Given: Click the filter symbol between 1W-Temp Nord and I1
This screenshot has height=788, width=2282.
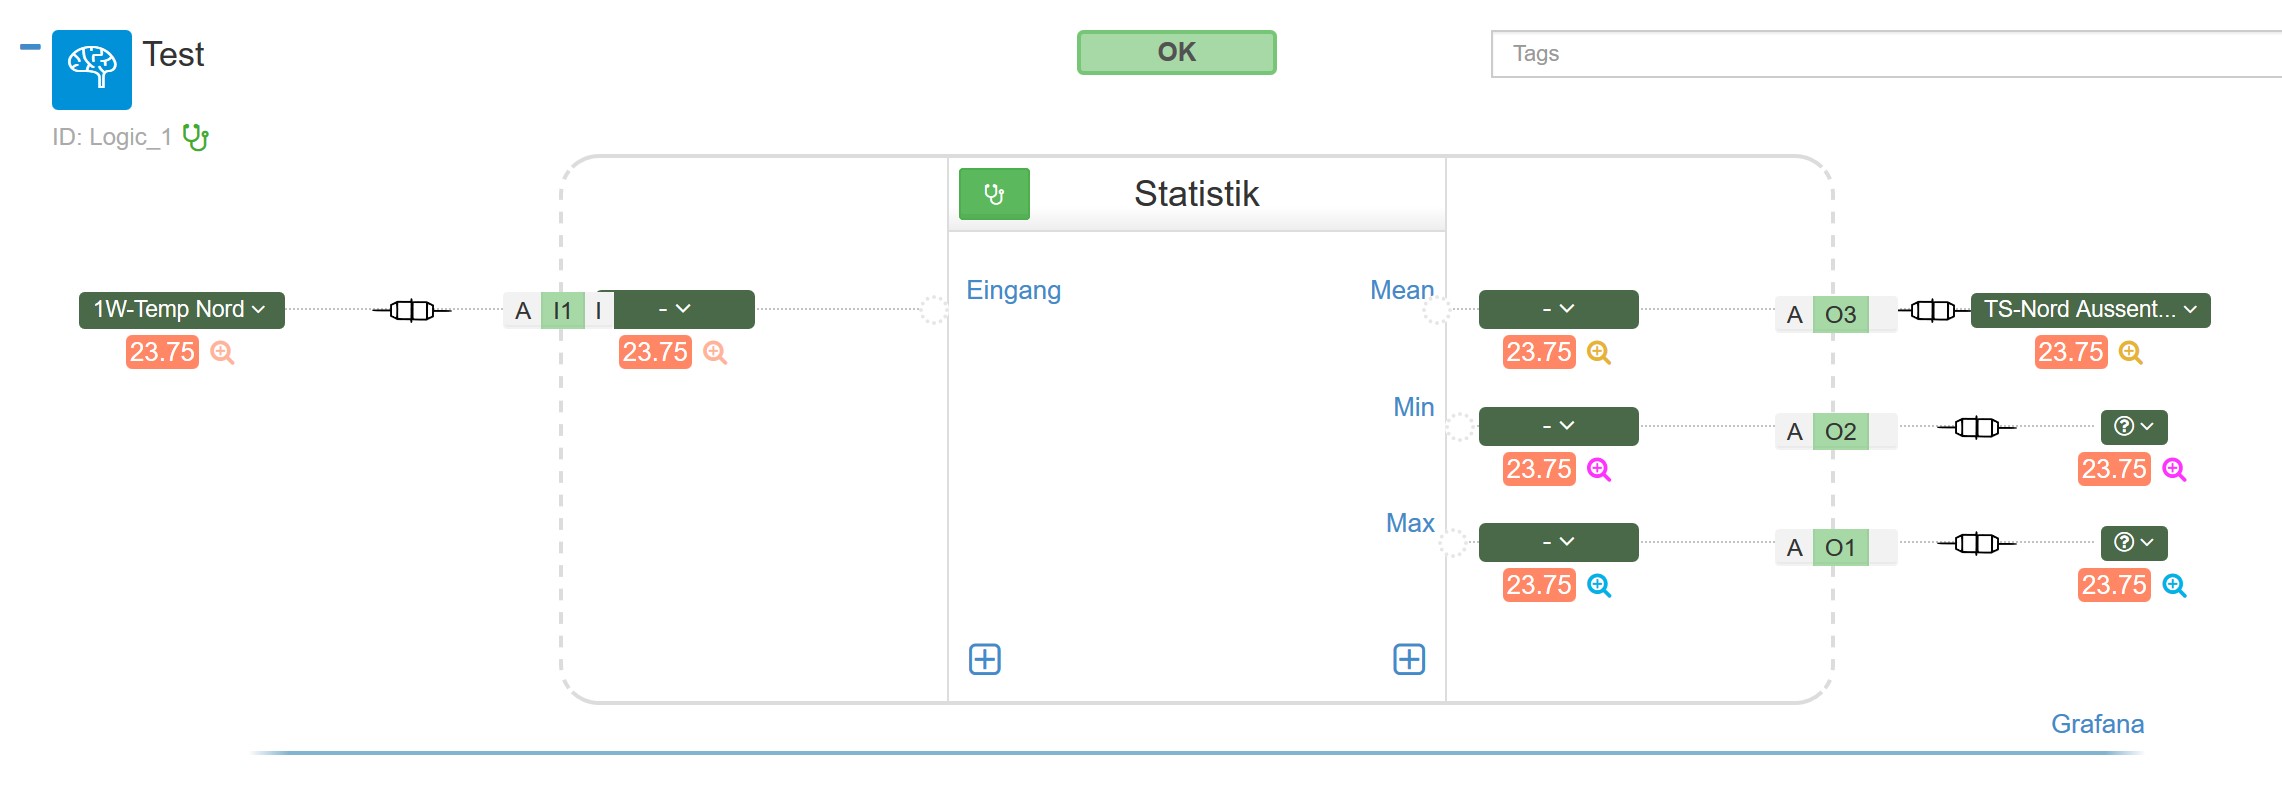Looking at the screenshot, I should click(412, 311).
